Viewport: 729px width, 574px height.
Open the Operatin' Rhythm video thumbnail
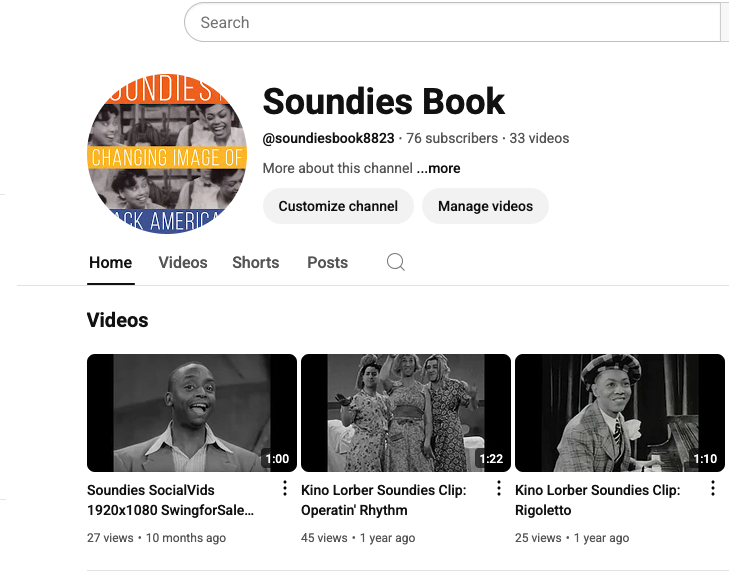(x=406, y=413)
